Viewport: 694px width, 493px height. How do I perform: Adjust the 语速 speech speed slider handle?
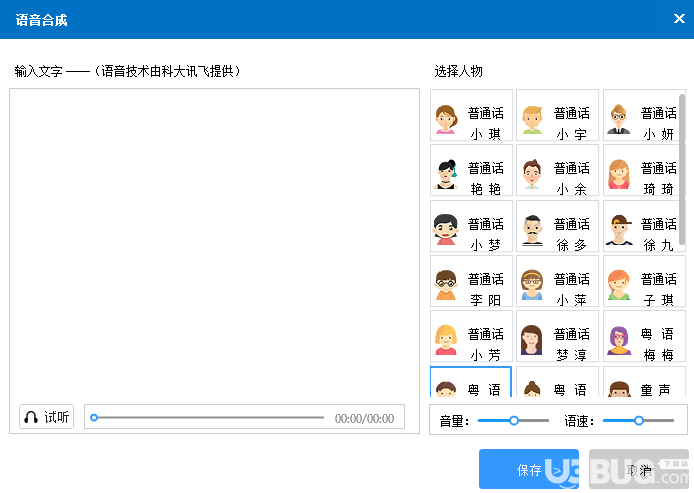(x=639, y=420)
